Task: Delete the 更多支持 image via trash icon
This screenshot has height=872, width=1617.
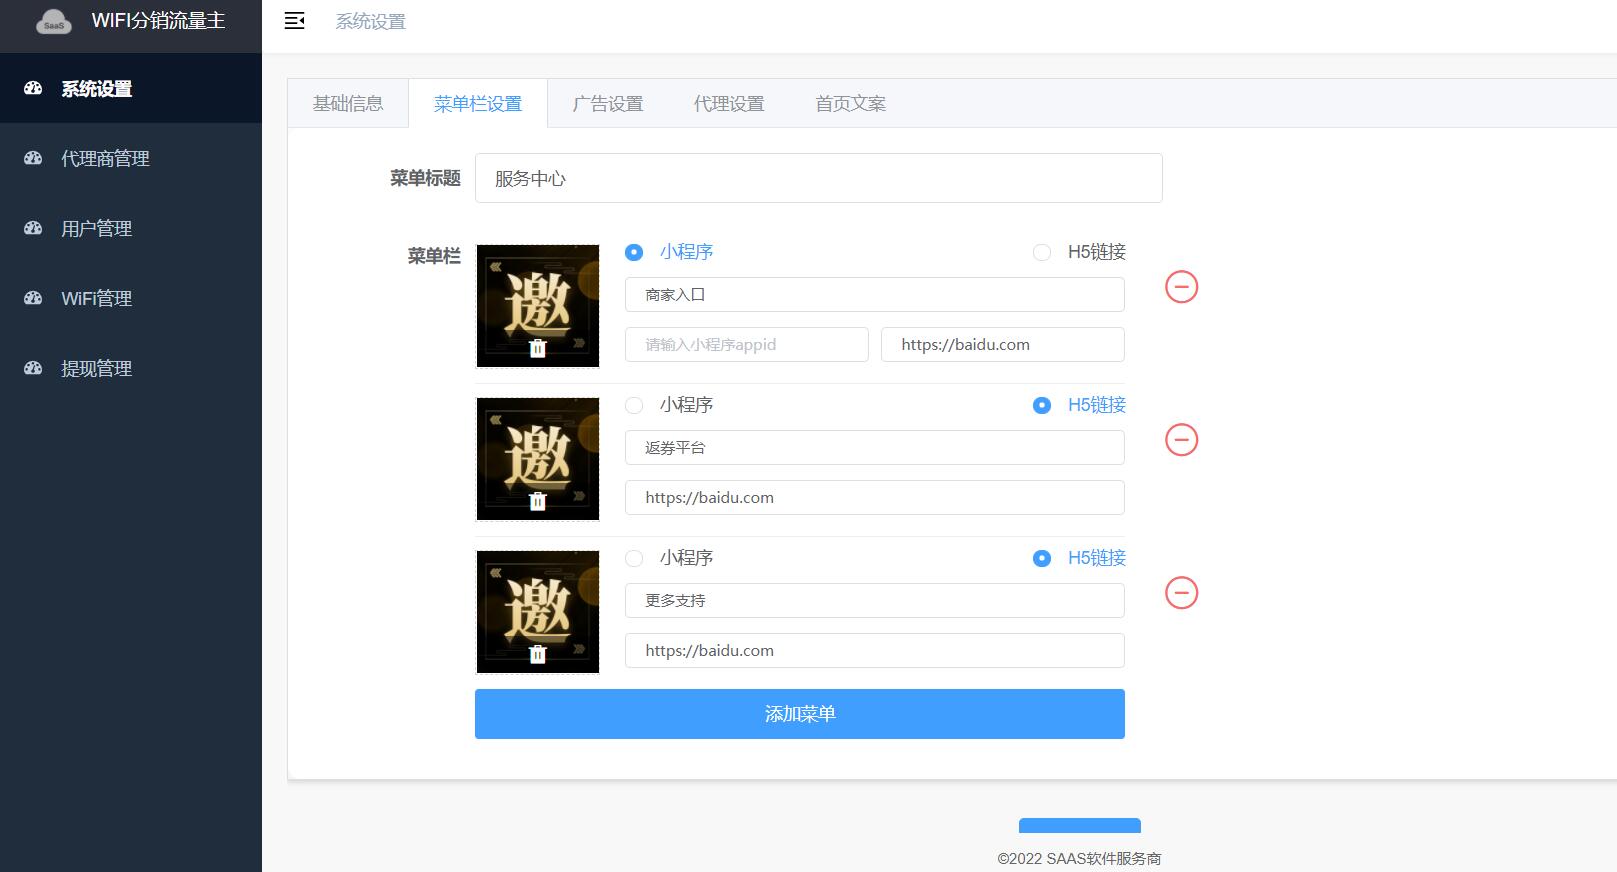Action: (537, 654)
